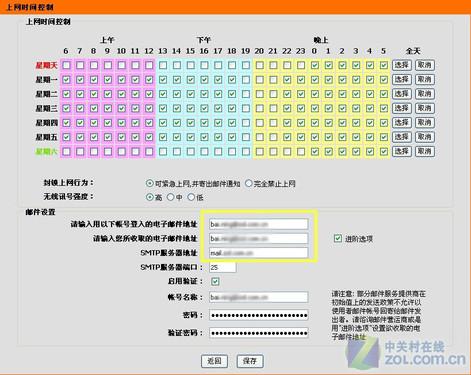
Task: Uncheck the 星期五 5 o'clock checkbox
Action: (x=384, y=137)
